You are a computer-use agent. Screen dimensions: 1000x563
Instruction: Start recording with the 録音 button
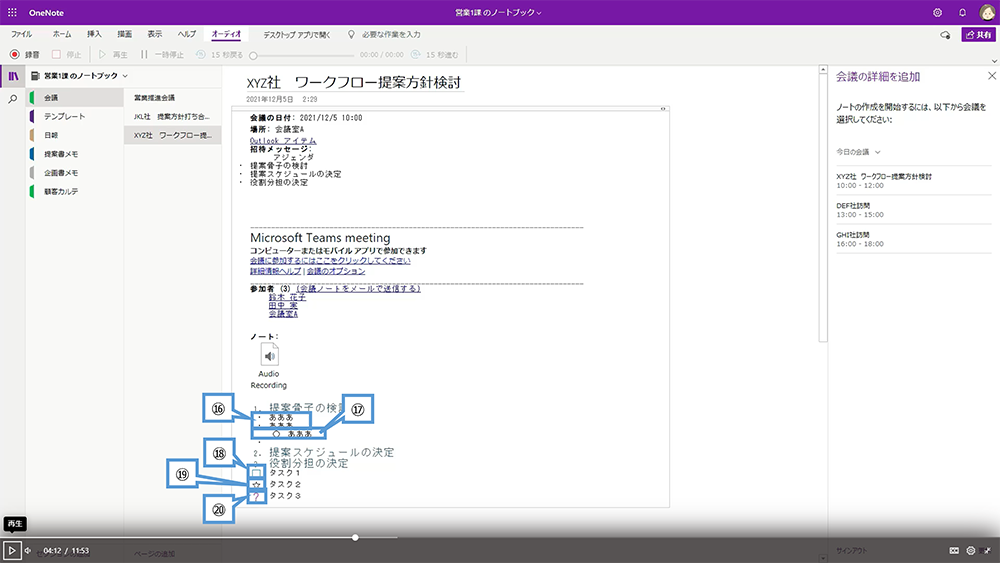[25, 55]
